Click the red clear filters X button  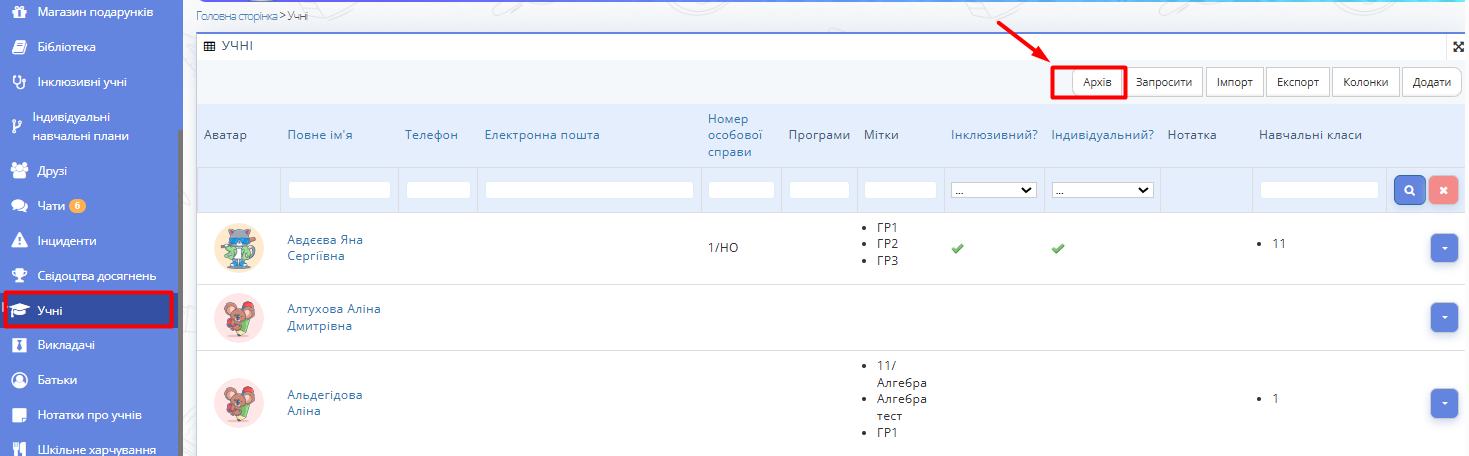pyautogui.click(x=1443, y=190)
